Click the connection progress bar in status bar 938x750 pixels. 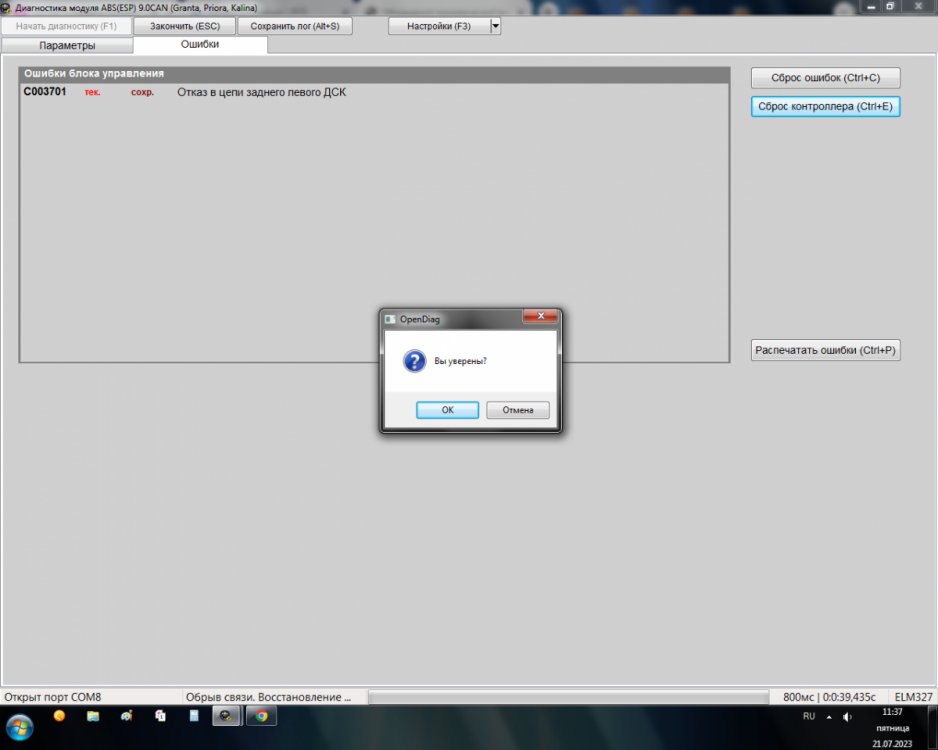tap(568, 697)
